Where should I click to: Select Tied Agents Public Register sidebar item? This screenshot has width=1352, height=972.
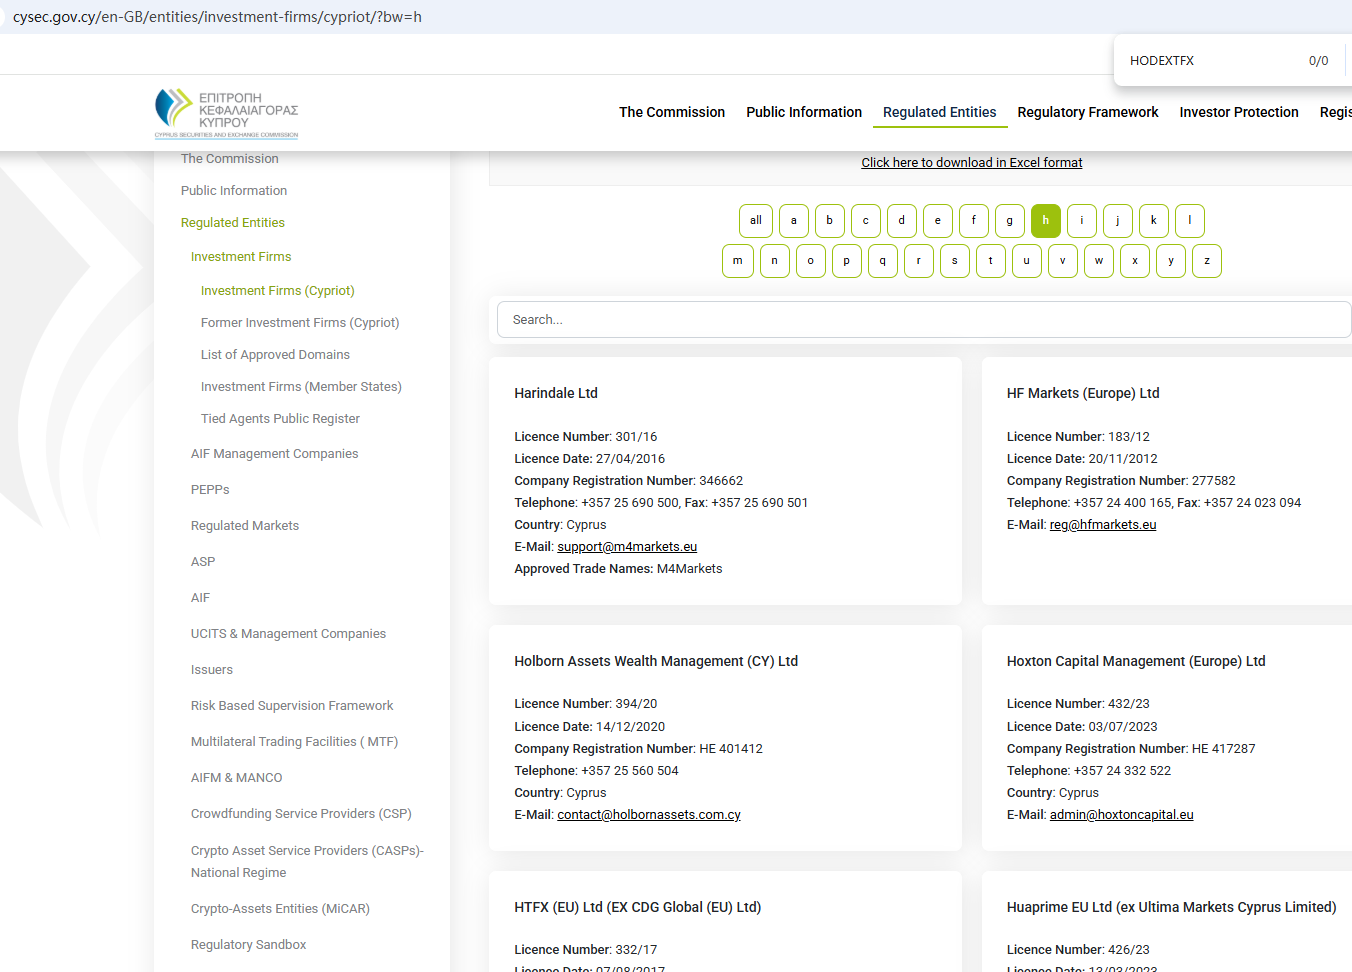pyautogui.click(x=280, y=419)
